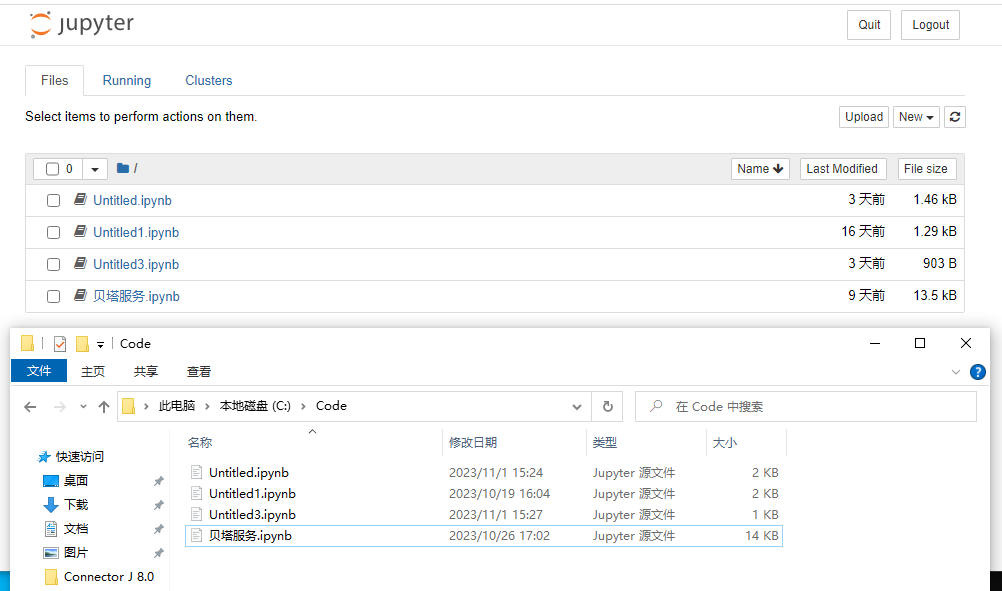Open Explorer help with the question mark icon
Viewport: 1002px width, 591px height.
(x=977, y=371)
